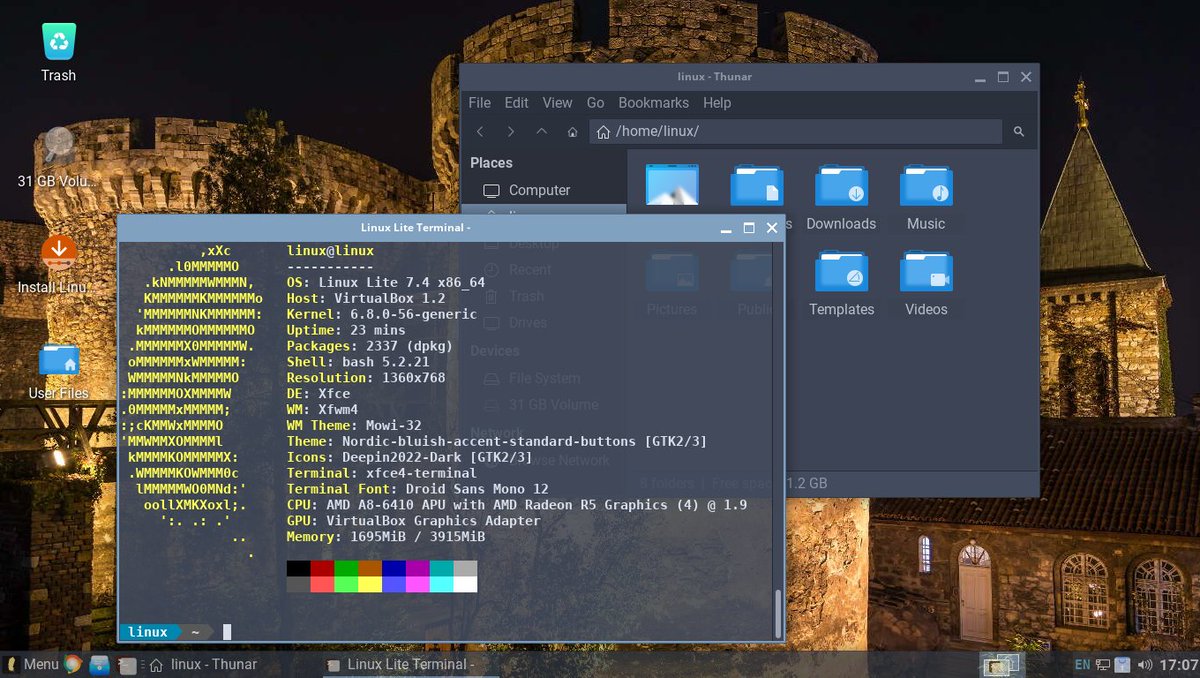Open the Edit menu in Thunar
Image resolution: width=1200 pixels, height=678 pixels.
517,103
